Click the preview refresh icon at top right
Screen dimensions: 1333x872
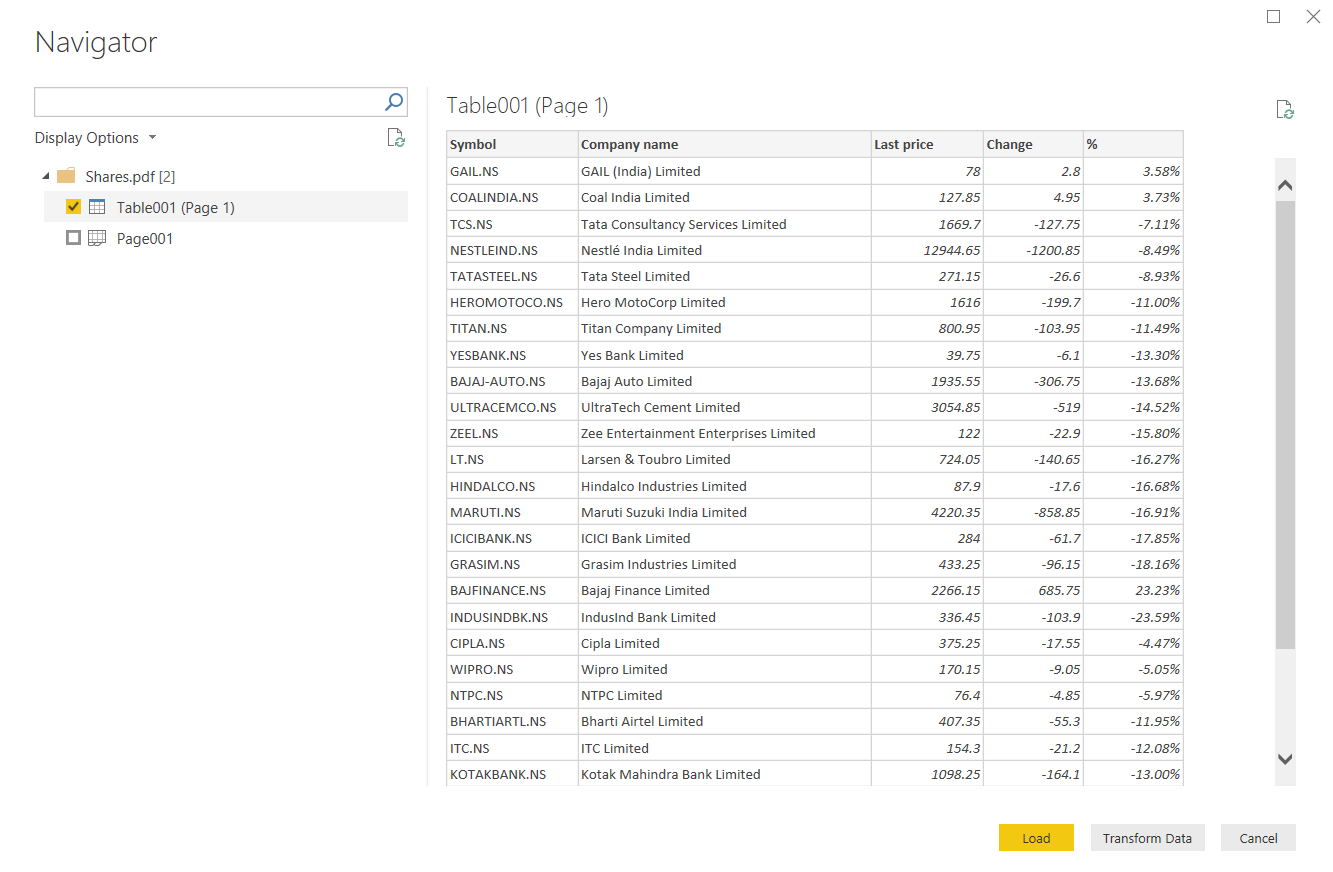(x=1285, y=110)
